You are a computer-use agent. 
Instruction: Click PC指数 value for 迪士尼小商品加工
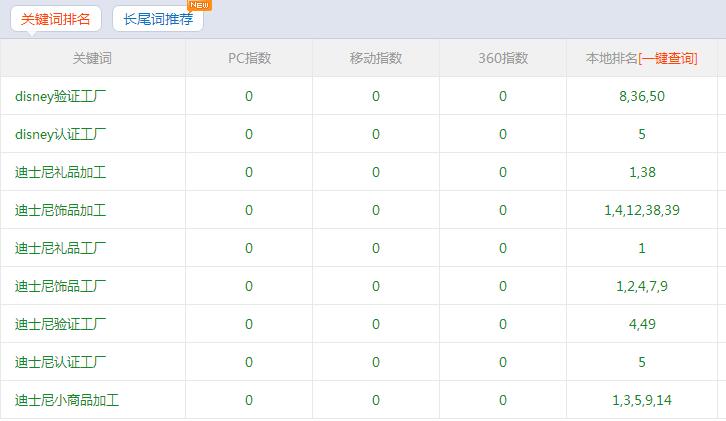pyautogui.click(x=249, y=400)
